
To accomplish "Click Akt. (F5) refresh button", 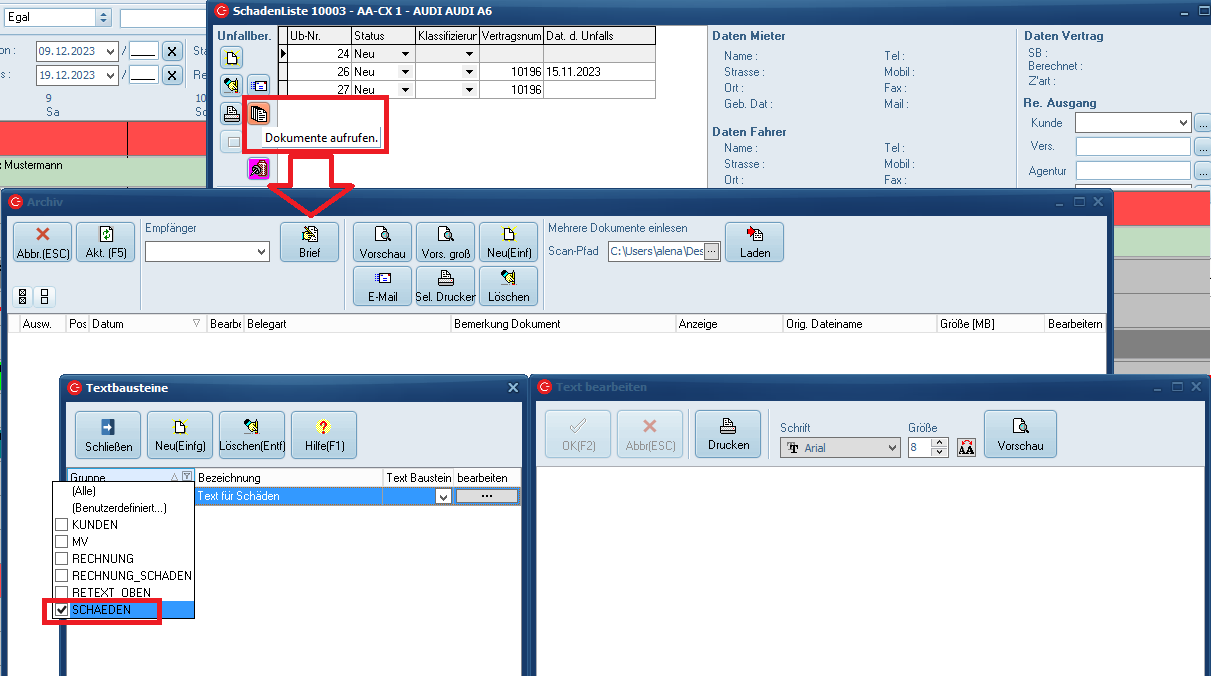I will (105, 242).
